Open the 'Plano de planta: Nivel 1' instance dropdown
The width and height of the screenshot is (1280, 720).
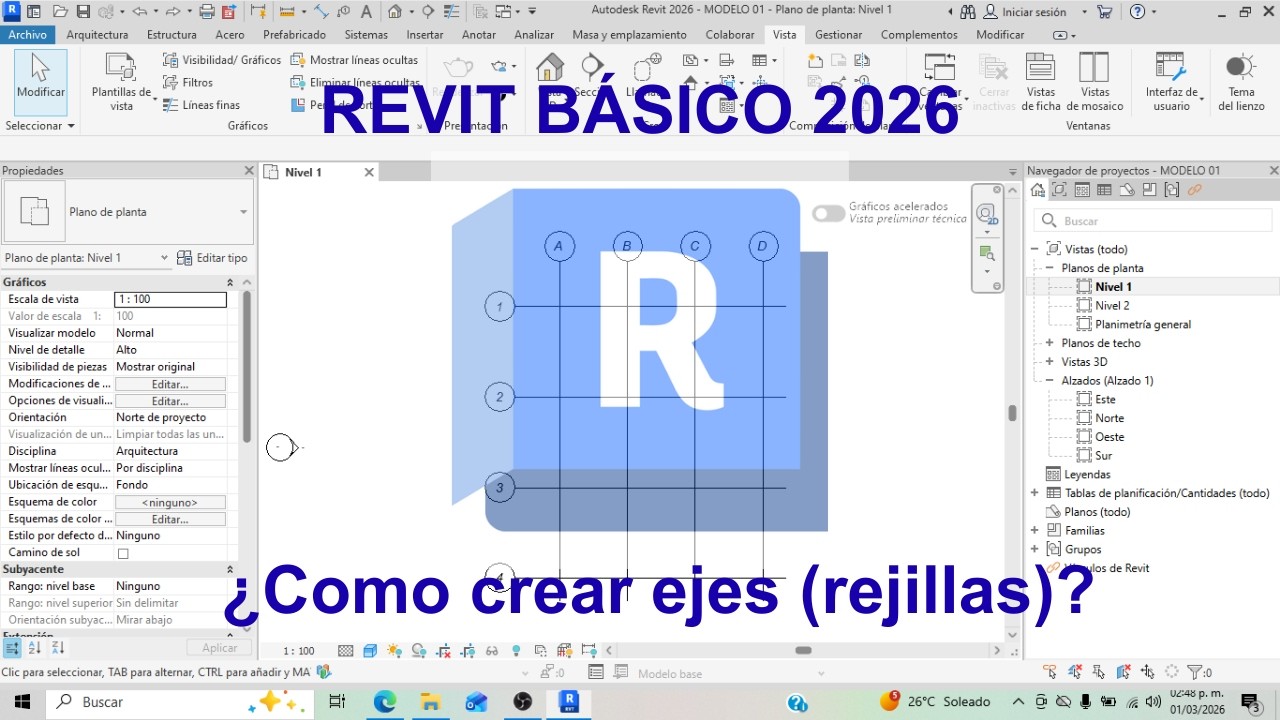(87, 258)
